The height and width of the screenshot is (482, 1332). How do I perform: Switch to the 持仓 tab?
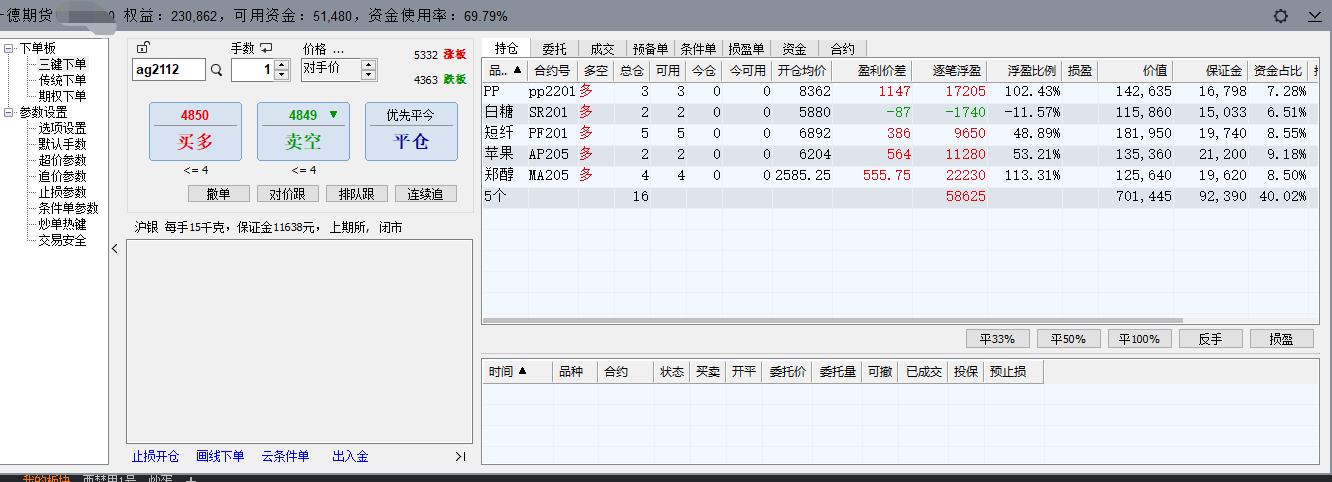pyautogui.click(x=506, y=48)
